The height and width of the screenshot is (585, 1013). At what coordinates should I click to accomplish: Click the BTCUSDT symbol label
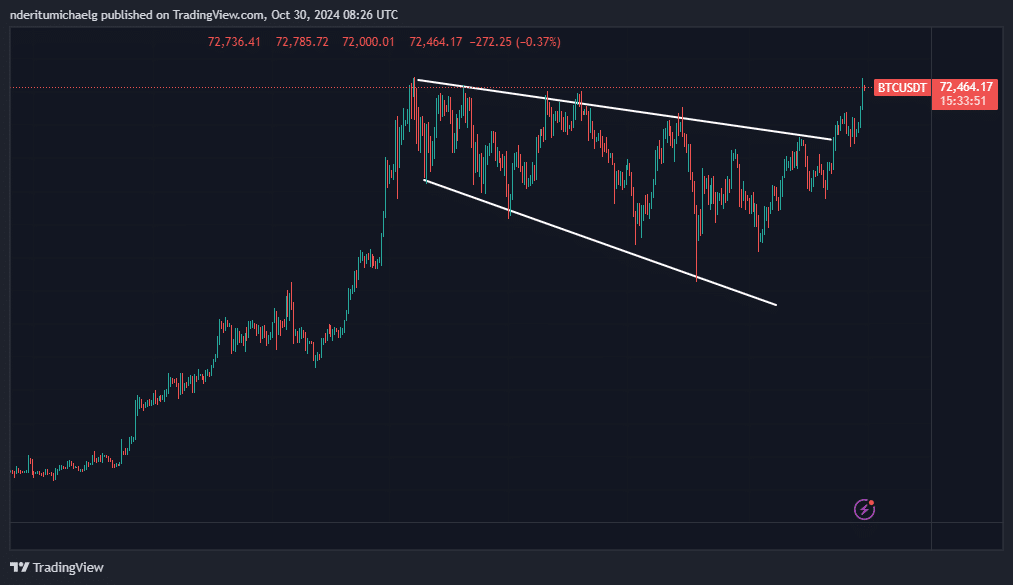902,88
